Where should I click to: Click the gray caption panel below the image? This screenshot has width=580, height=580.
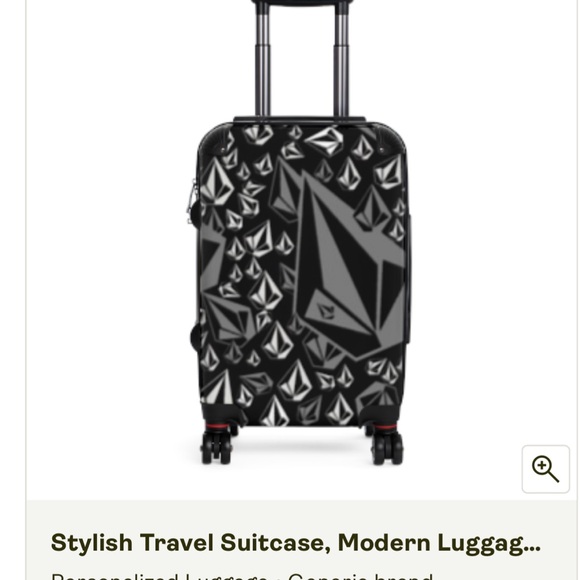pos(301,540)
